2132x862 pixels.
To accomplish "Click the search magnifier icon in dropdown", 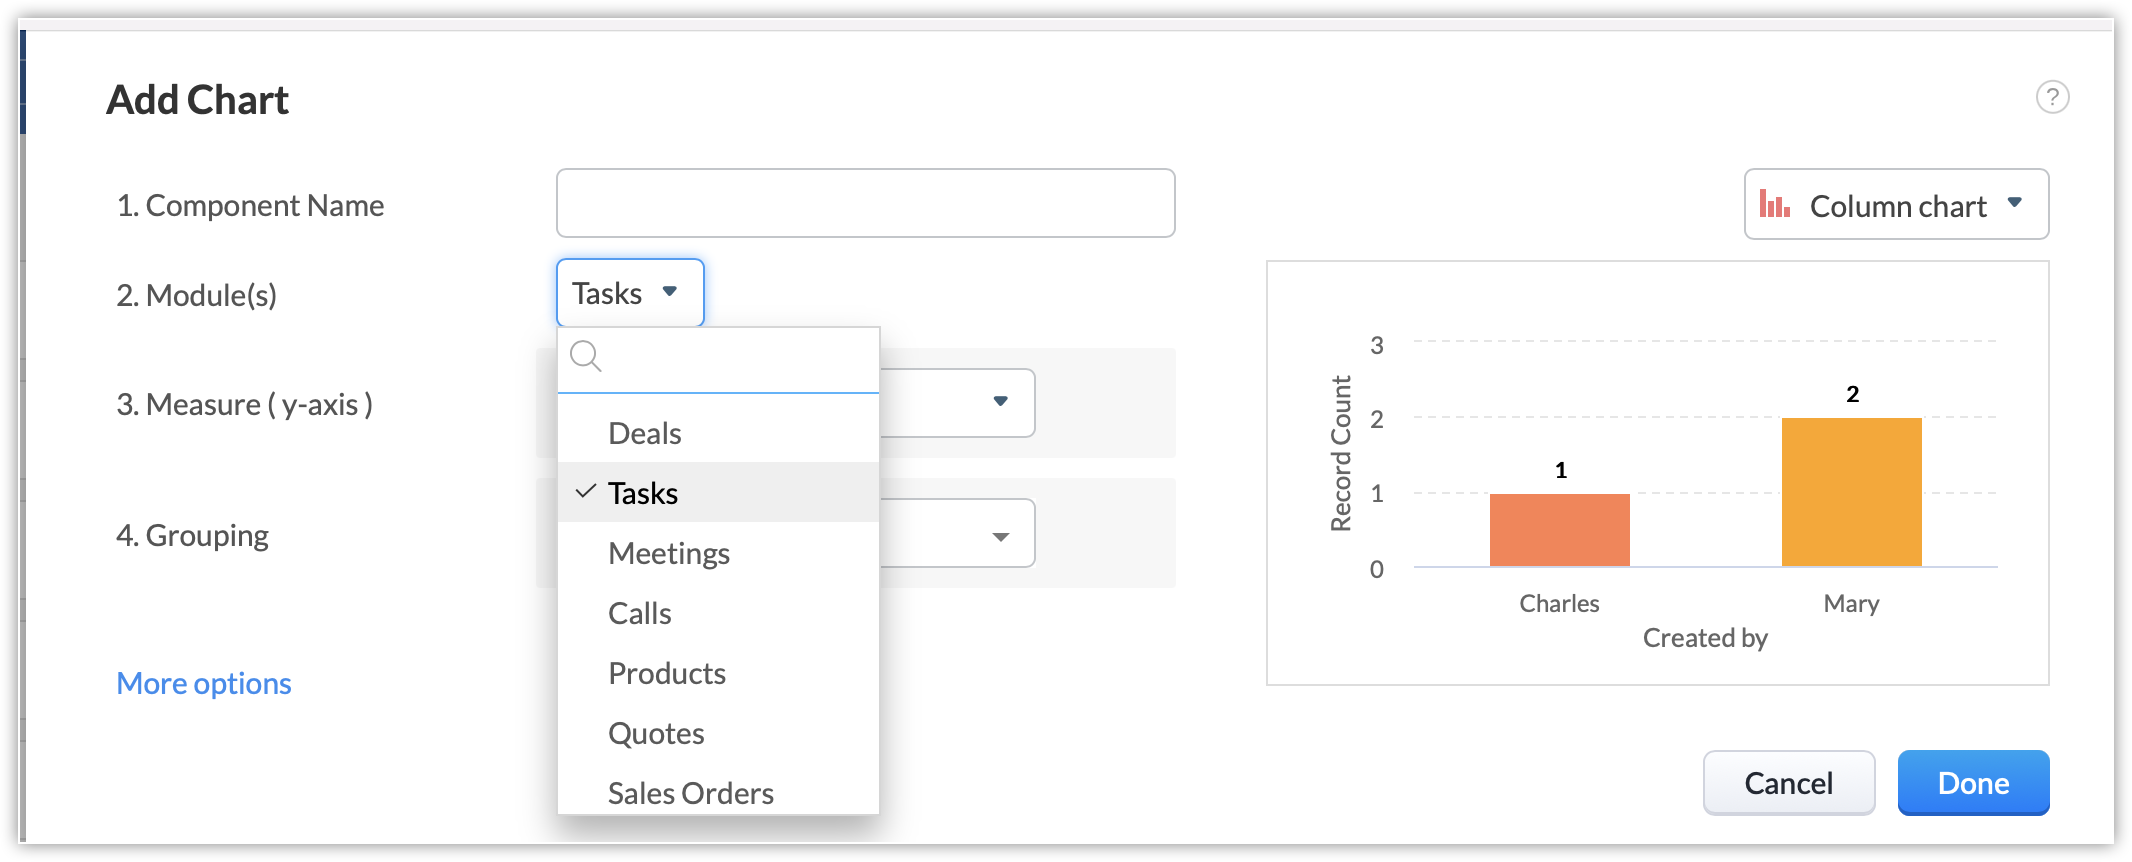I will point(585,356).
